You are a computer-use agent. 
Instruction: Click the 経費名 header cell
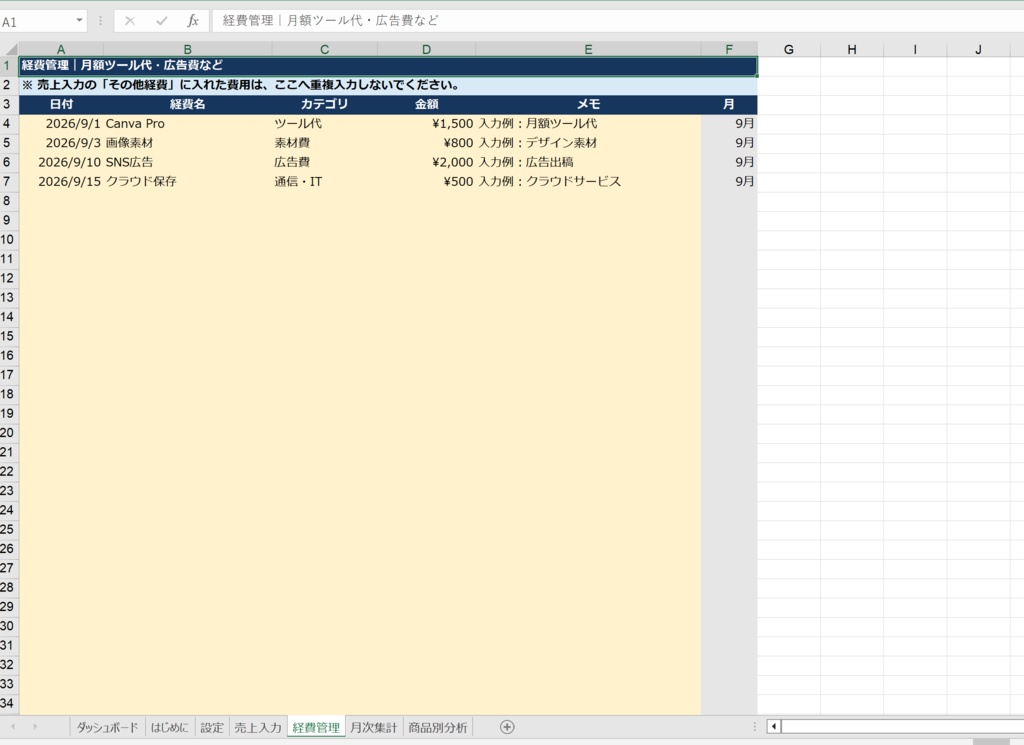click(187, 104)
